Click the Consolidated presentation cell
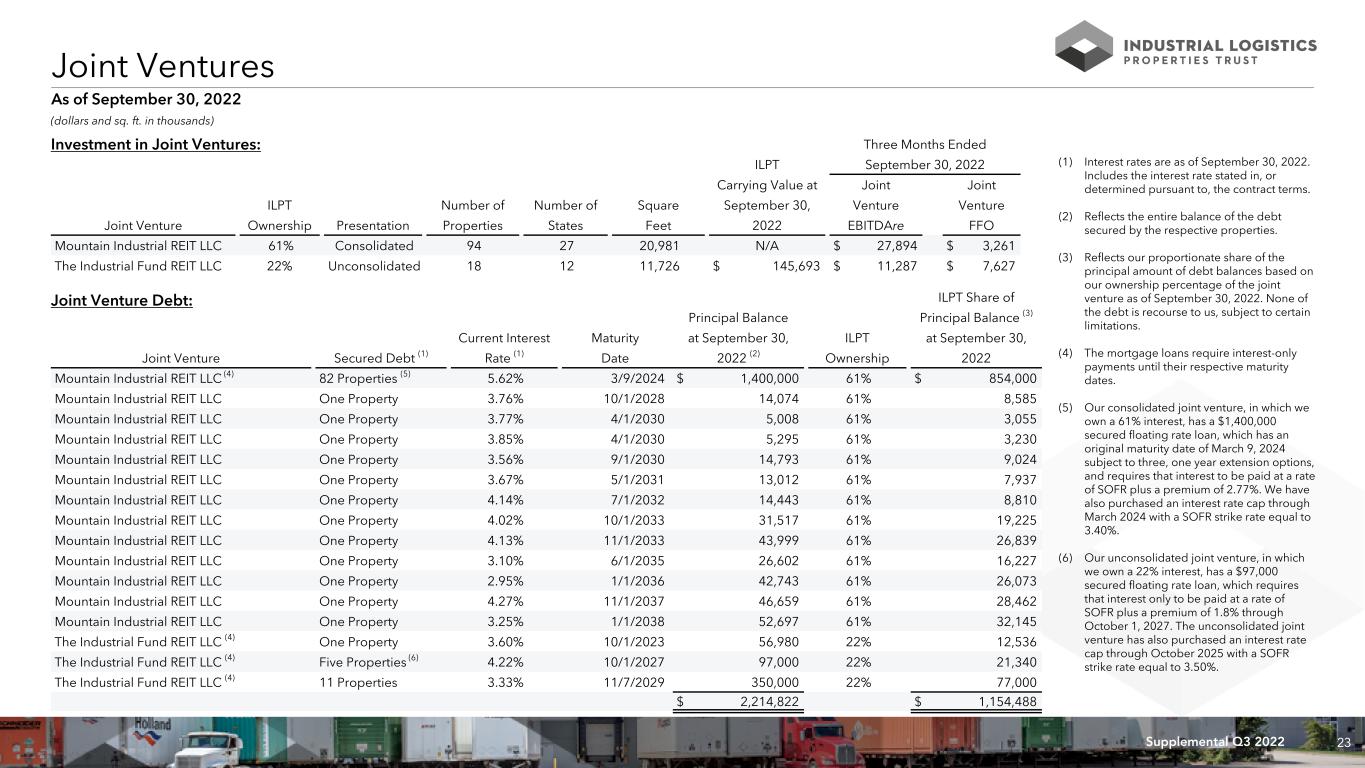Viewport: 1365px width, 768px height. (374, 245)
